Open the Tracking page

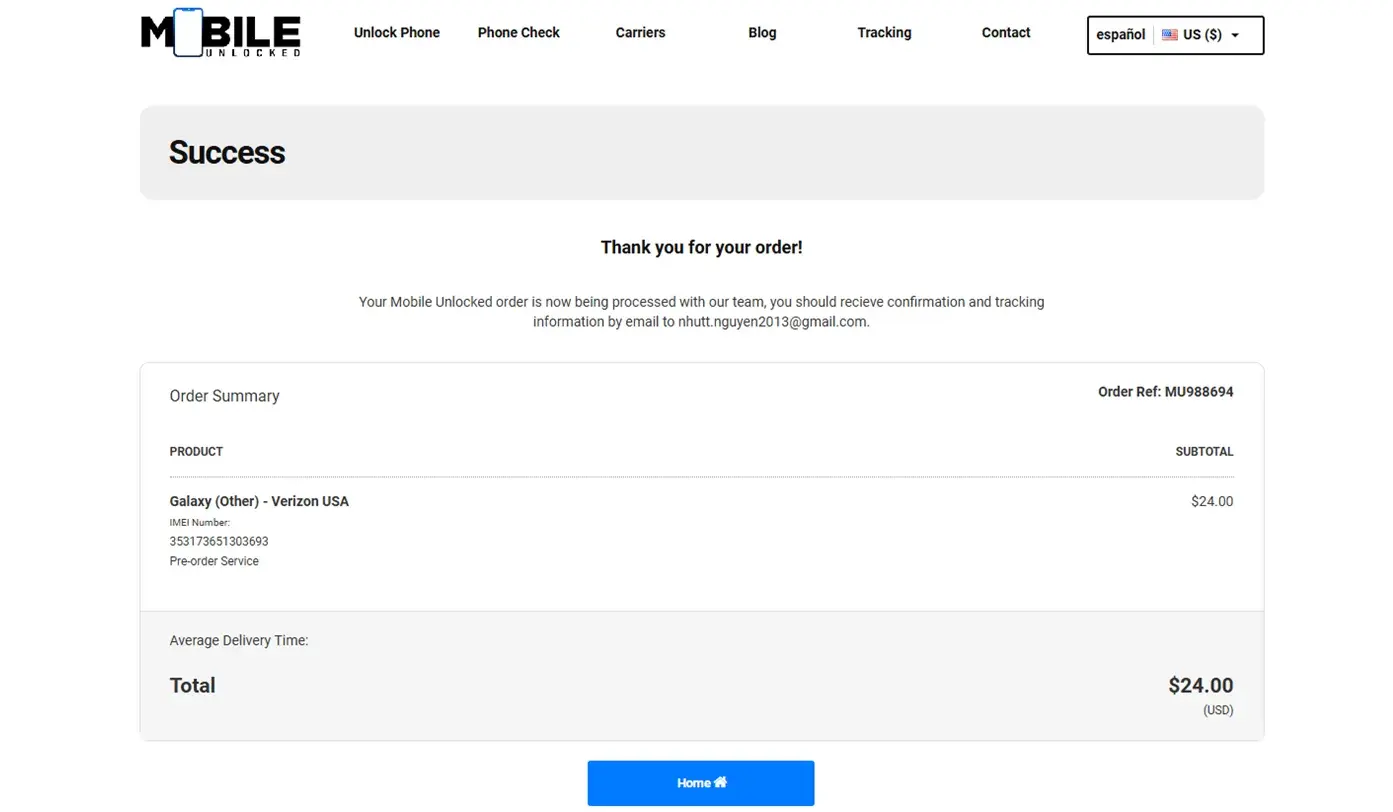(x=884, y=33)
